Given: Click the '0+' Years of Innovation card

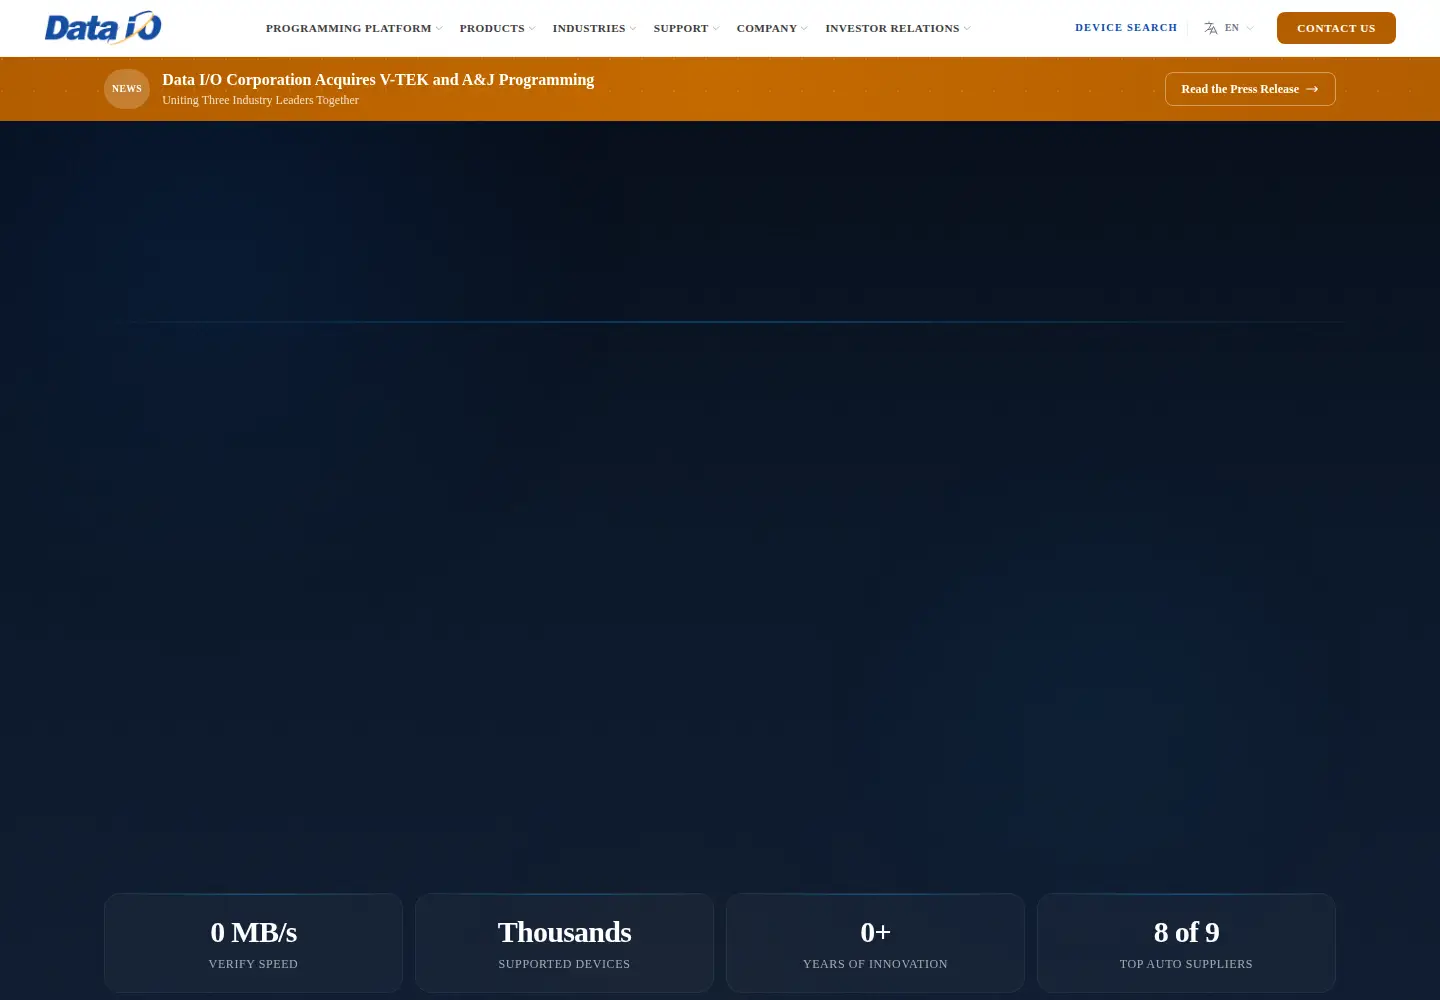Looking at the screenshot, I should coord(875,943).
